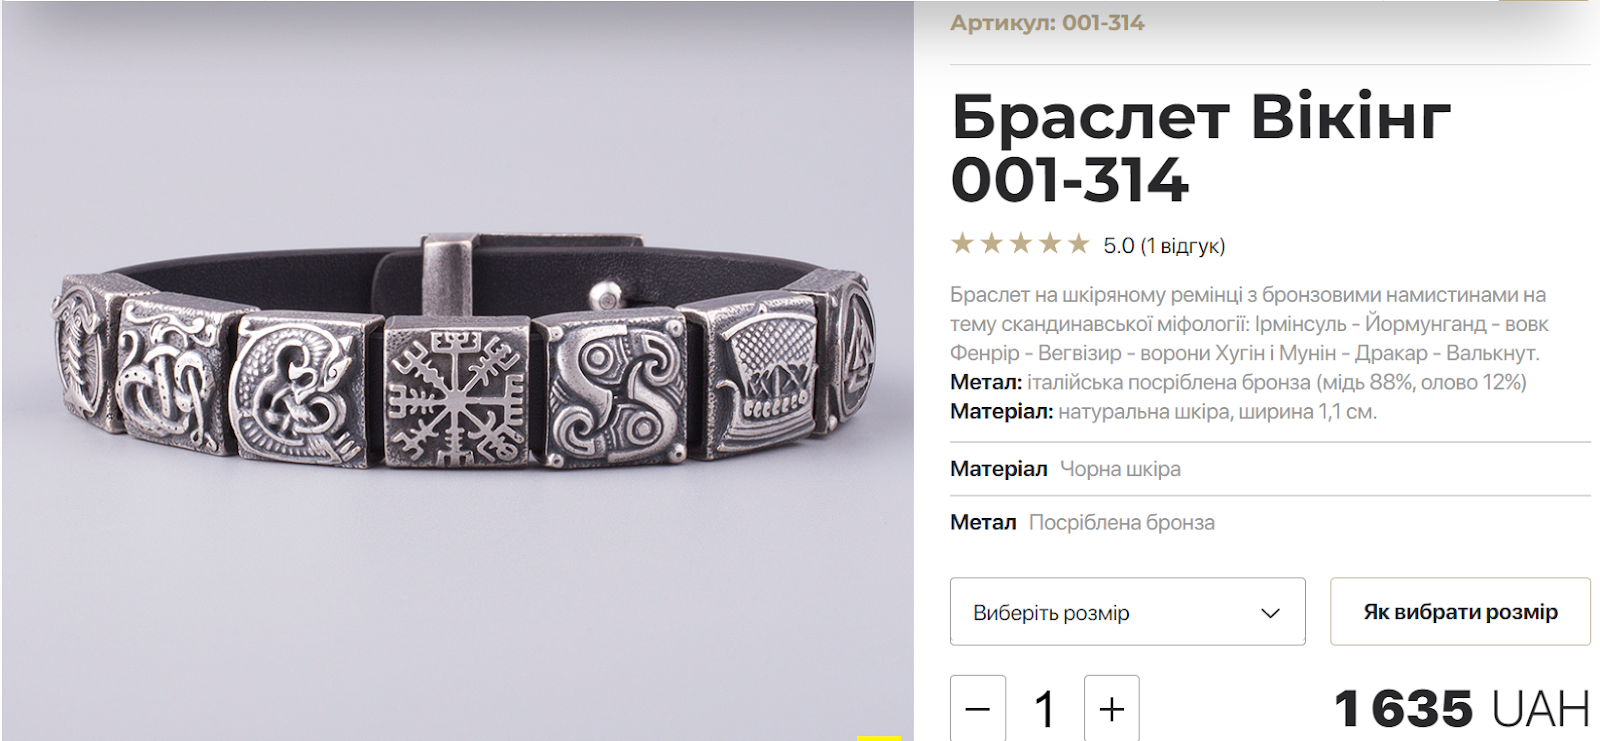Open the Виберіть розмір dropdown
The image size is (1600, 741).
pyautogui.click(x=1127, y=611)
